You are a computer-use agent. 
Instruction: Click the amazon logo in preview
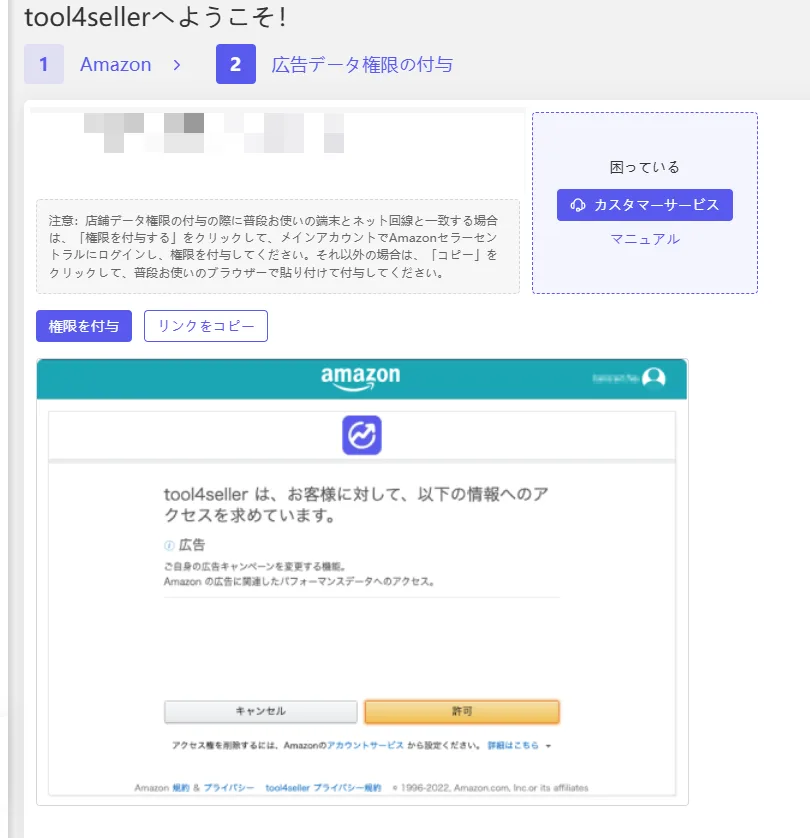[360, 378]
